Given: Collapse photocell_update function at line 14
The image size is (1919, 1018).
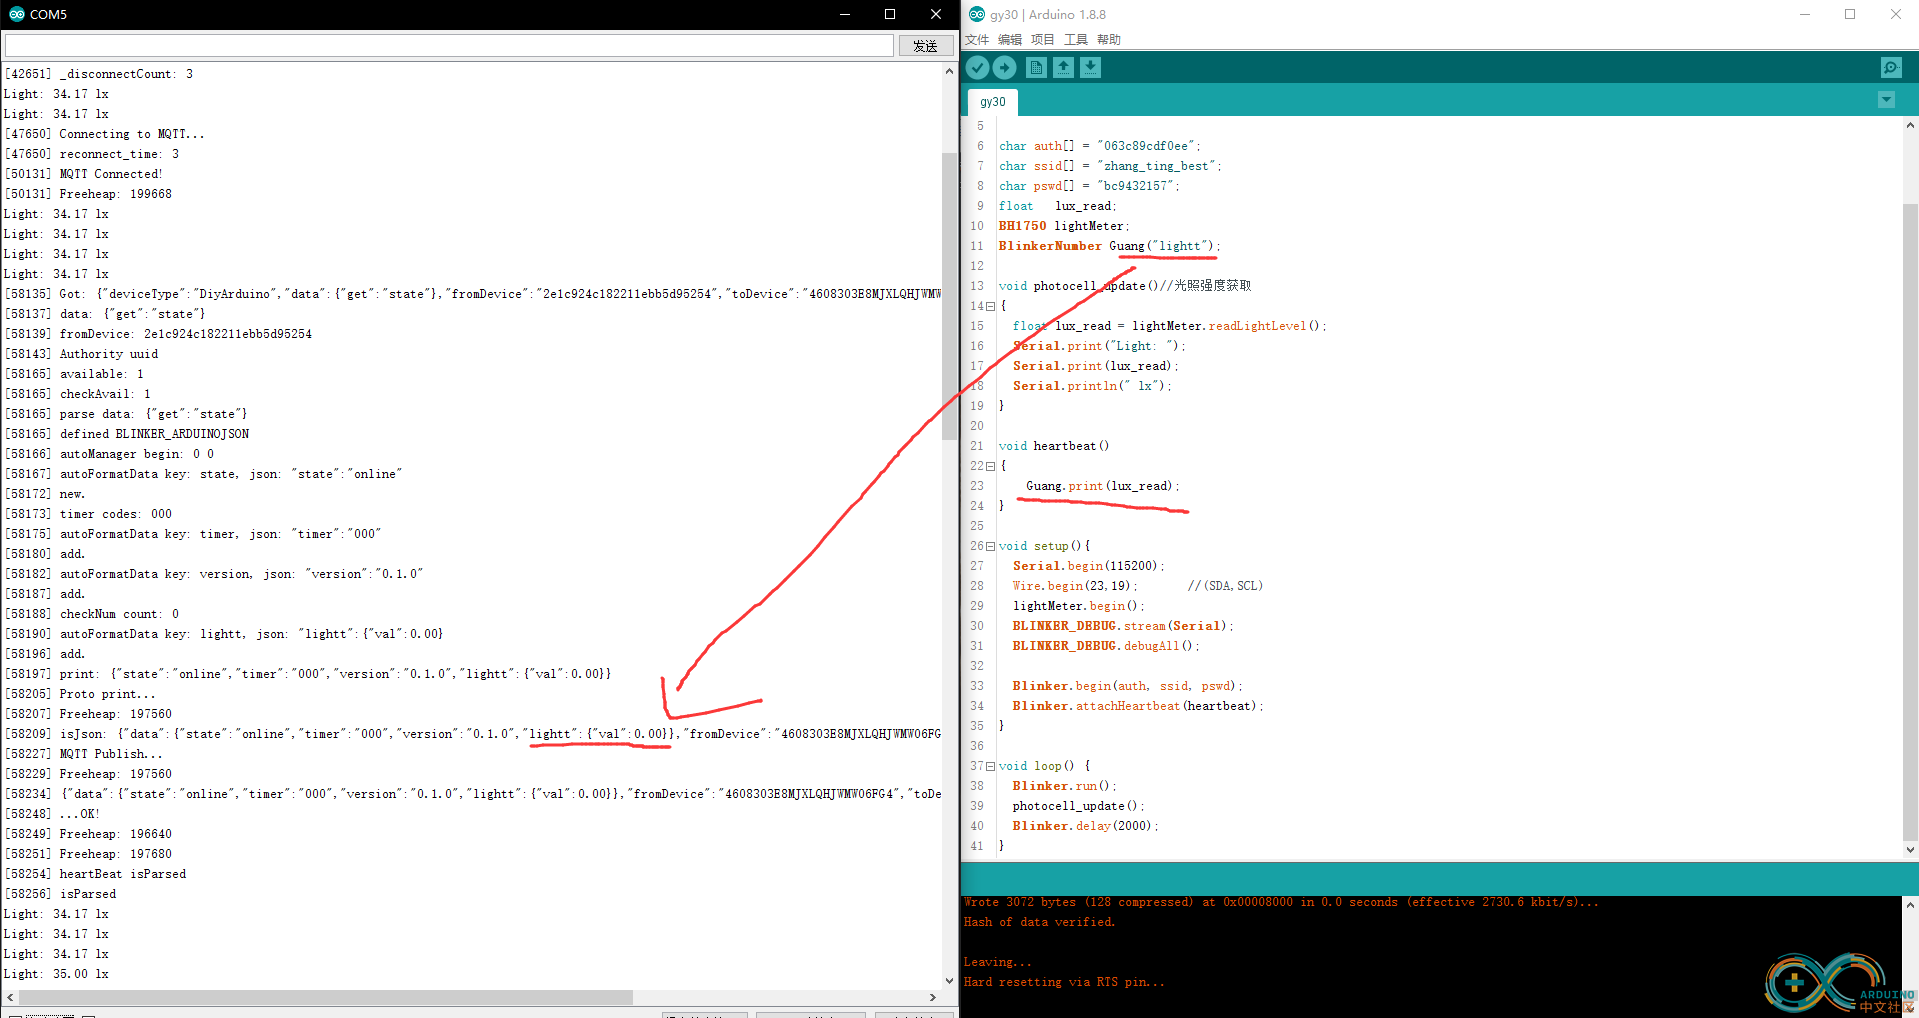Looking at the screenshot, I should click(x=990, y=306).
